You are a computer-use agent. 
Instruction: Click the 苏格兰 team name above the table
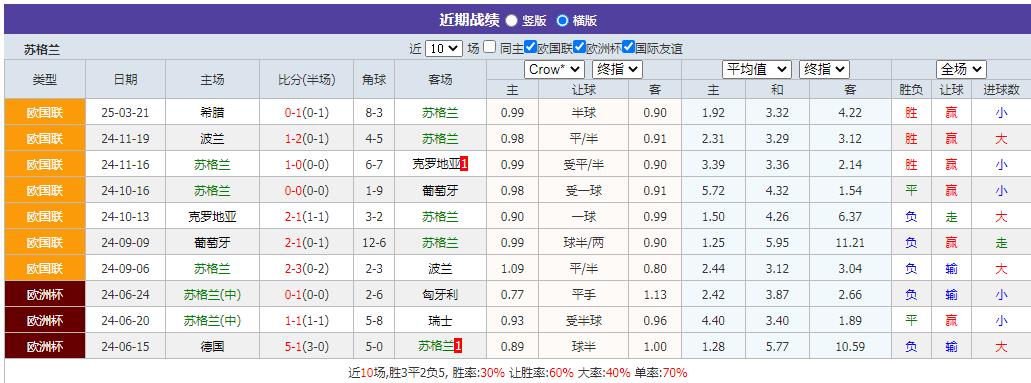[x=42, y=50]
